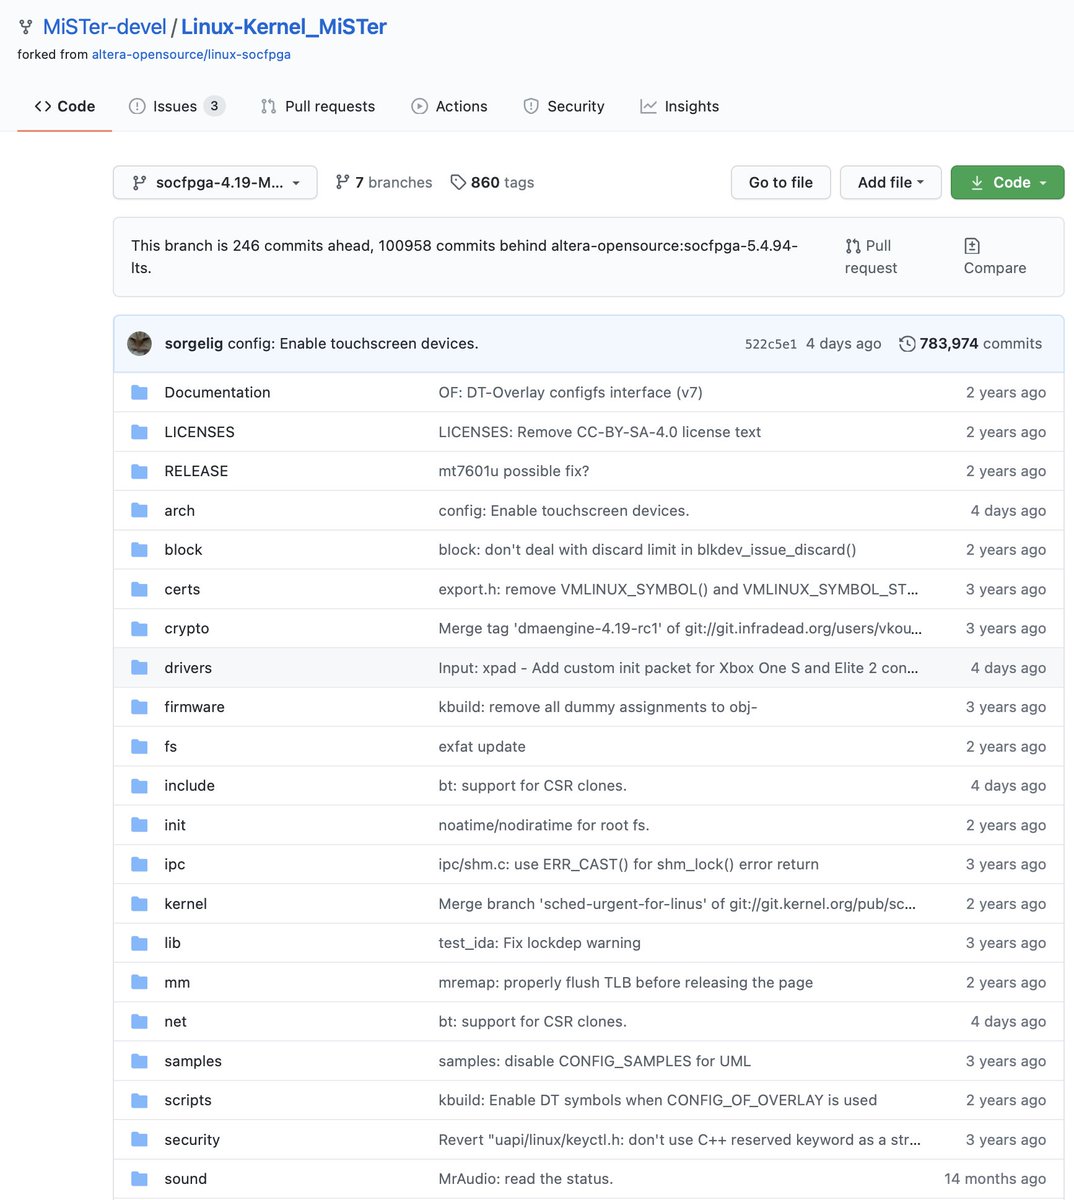Click the ipc folder icon
The height and width of the screenshot is (1200, 1074).
pyautogui.click(x=140, y=864)
